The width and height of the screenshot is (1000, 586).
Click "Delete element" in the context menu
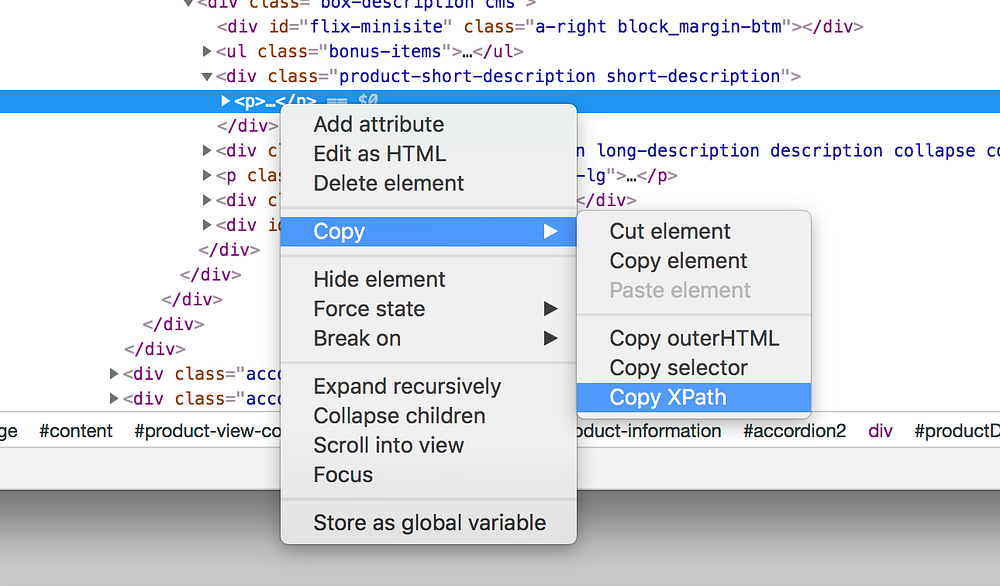pos(388,183)
